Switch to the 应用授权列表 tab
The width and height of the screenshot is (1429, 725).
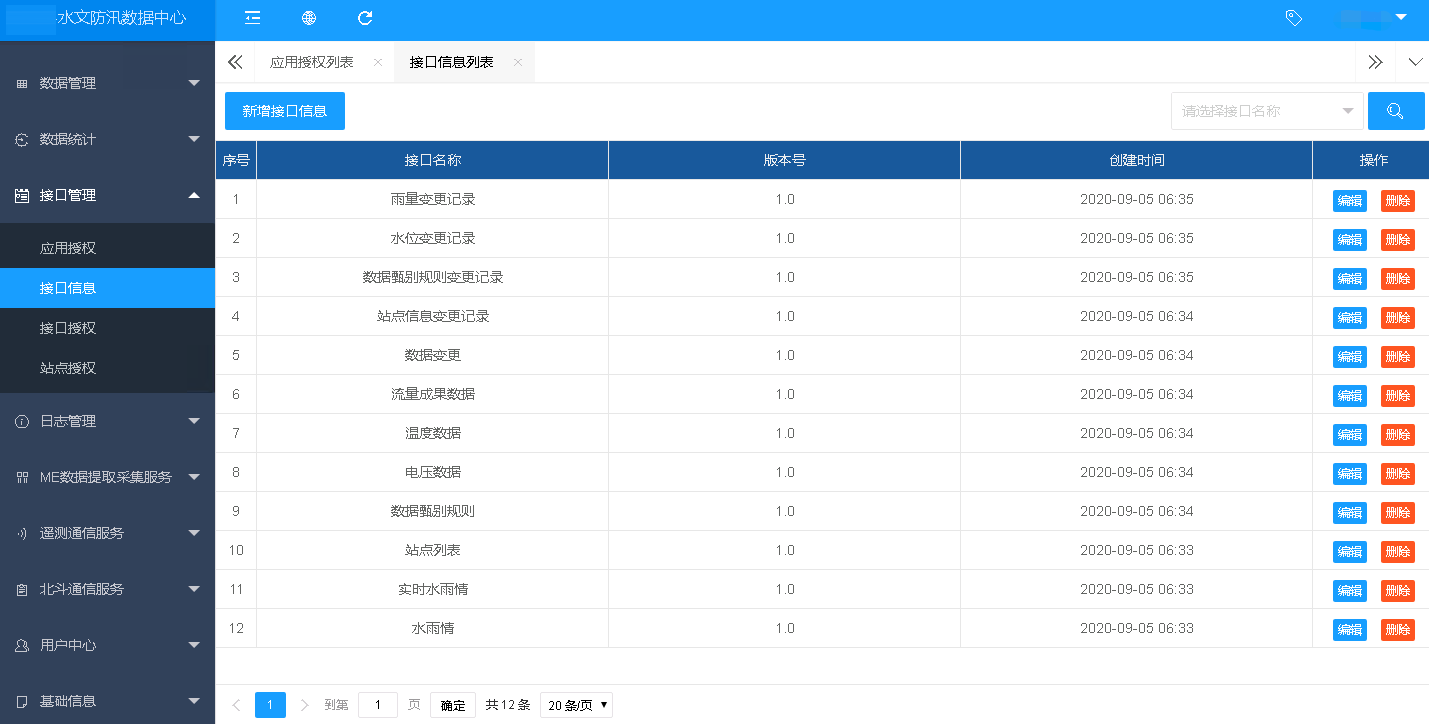pos(311,61)
